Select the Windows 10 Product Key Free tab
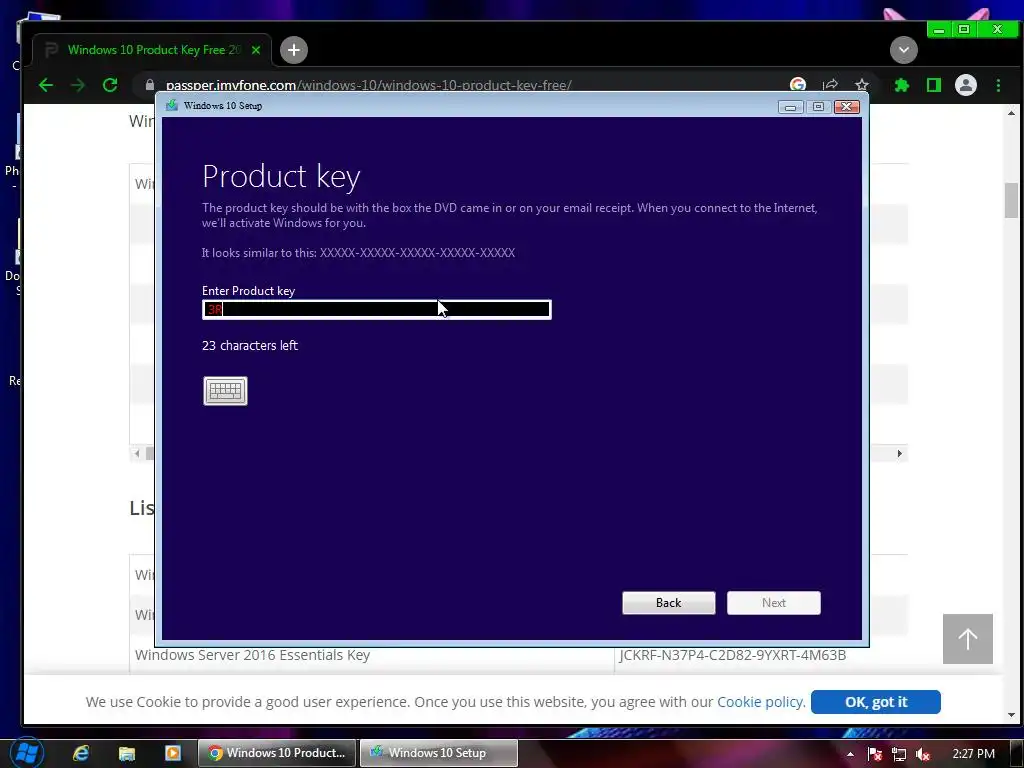This screenshot has width=1024, height=768. [x=152, y=50]
